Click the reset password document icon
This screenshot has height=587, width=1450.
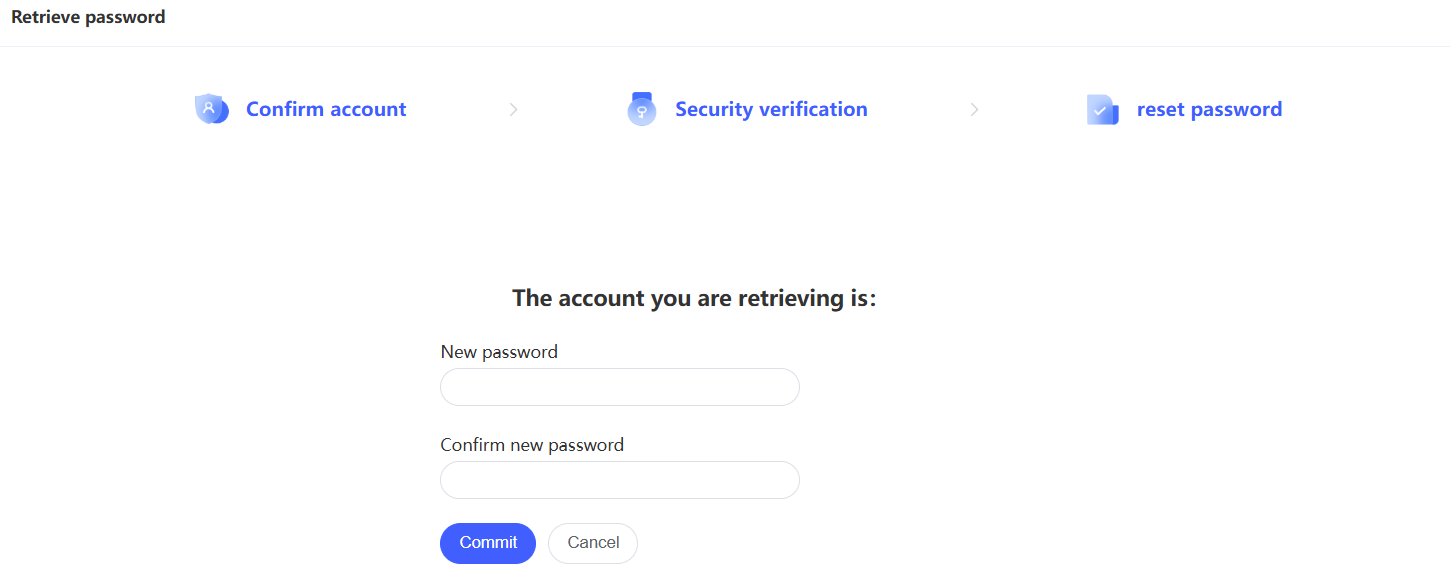[x=1102, y=109]
